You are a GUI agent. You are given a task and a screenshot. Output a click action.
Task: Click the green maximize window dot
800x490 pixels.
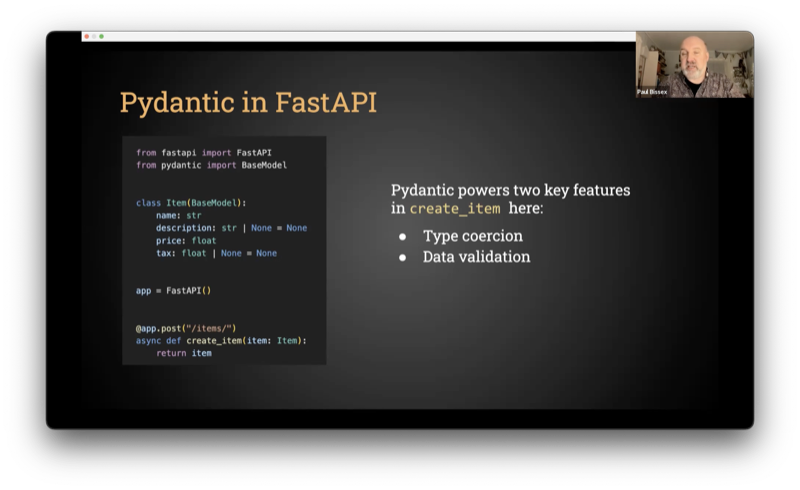coord(102,36)
